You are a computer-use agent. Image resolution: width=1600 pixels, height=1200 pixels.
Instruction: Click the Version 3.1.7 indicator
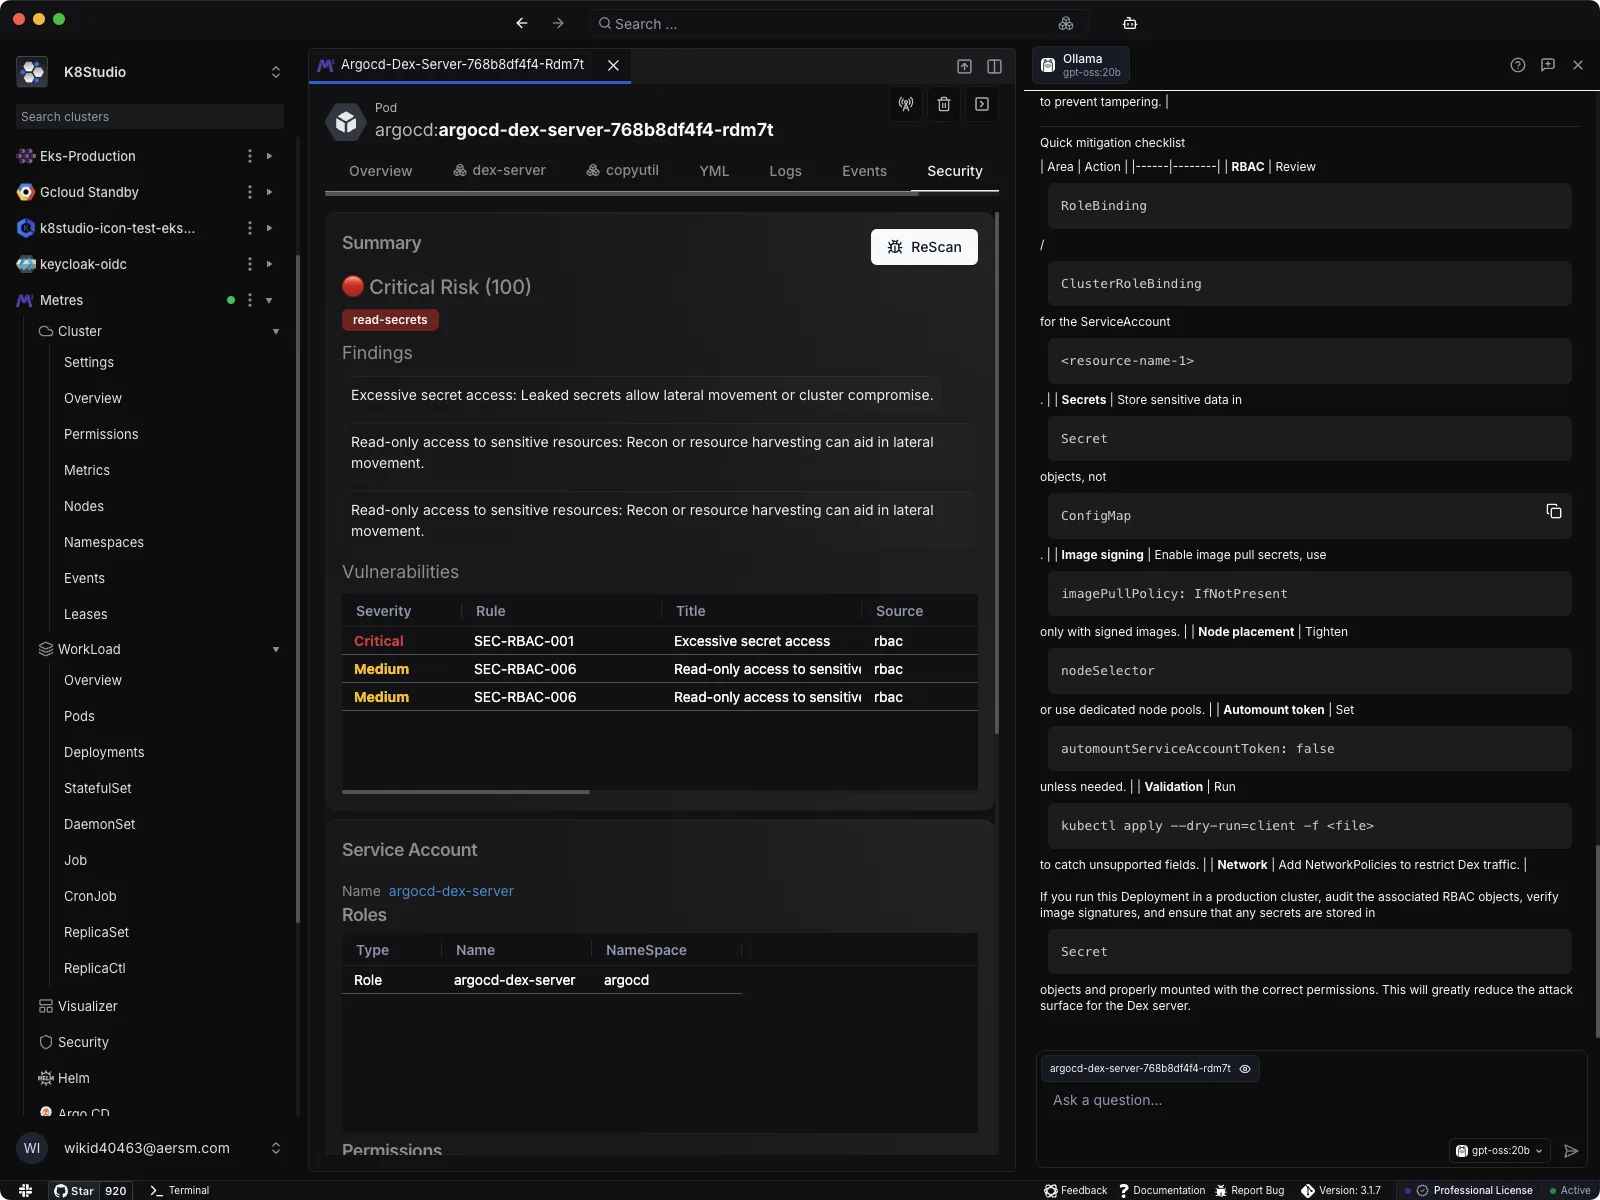coord(1340,1190)
